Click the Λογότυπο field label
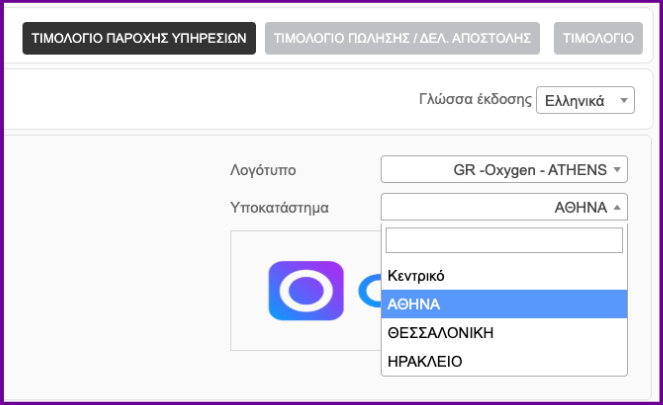This screenshot has width=663, height=405. [263, 170]
